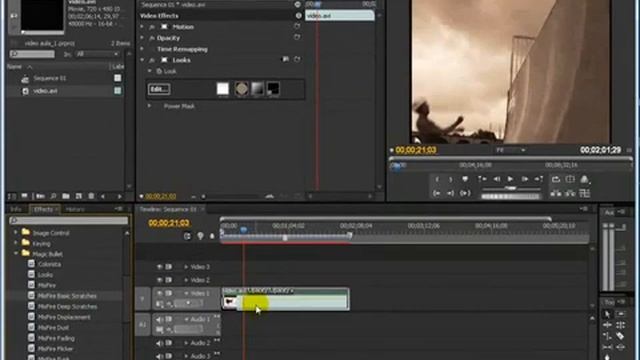Open the Output settings button
The width and height of the screenshot is (640, 360).
point(584,179)
